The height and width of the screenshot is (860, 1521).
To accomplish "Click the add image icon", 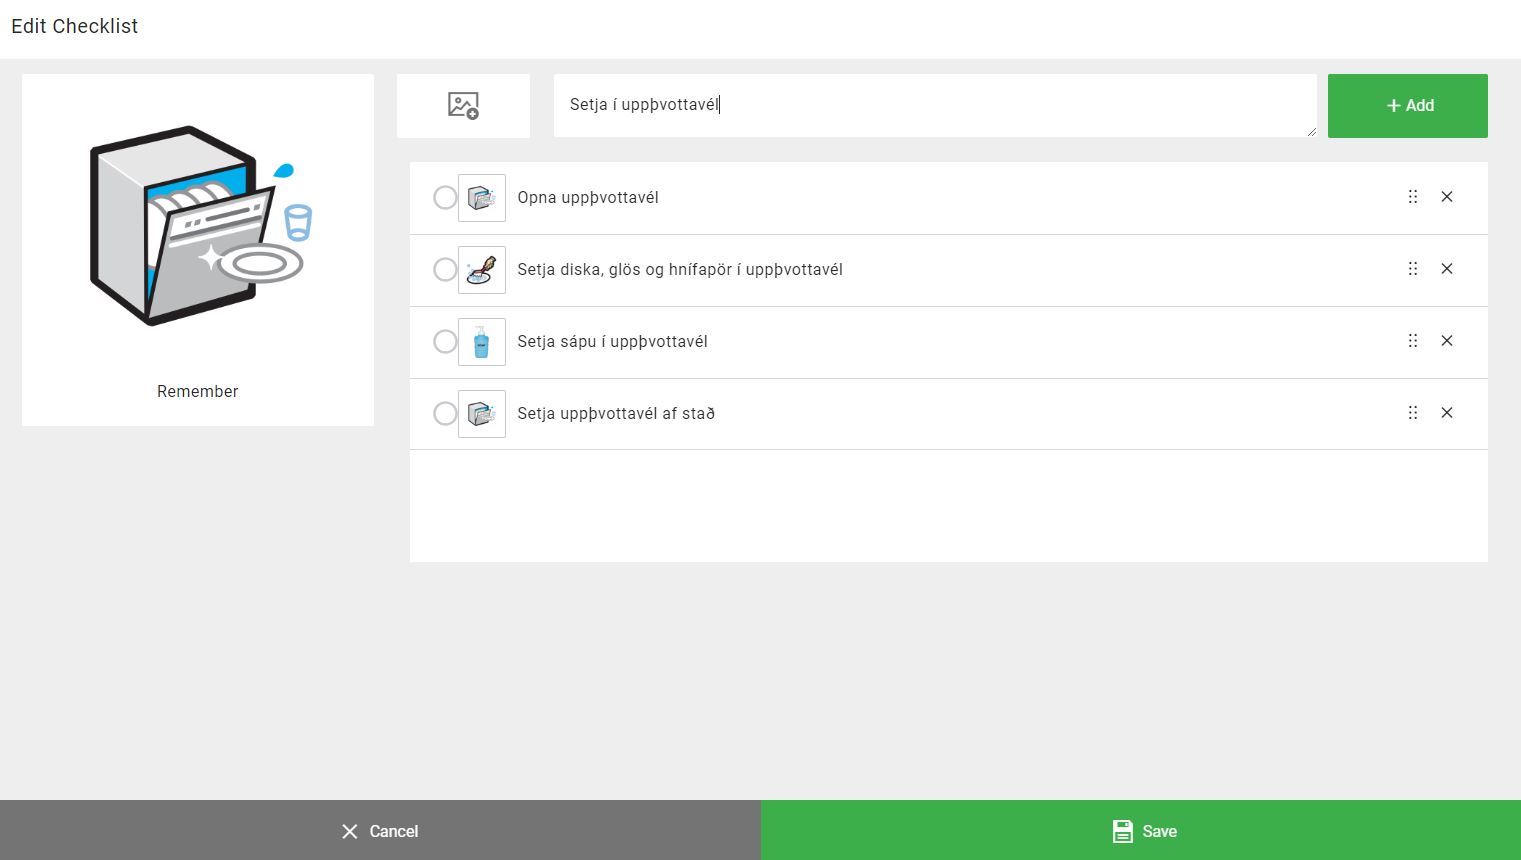I will pyautogui.click(x=463, y=105).
